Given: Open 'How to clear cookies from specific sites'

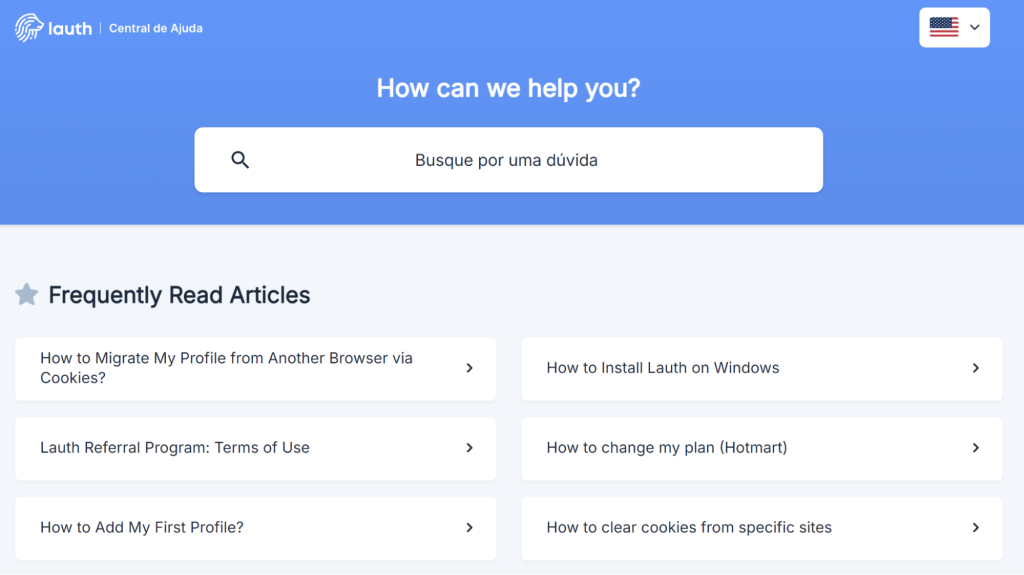Looking at the screenshot, I should pyautogui.click(x=761, y=529).
